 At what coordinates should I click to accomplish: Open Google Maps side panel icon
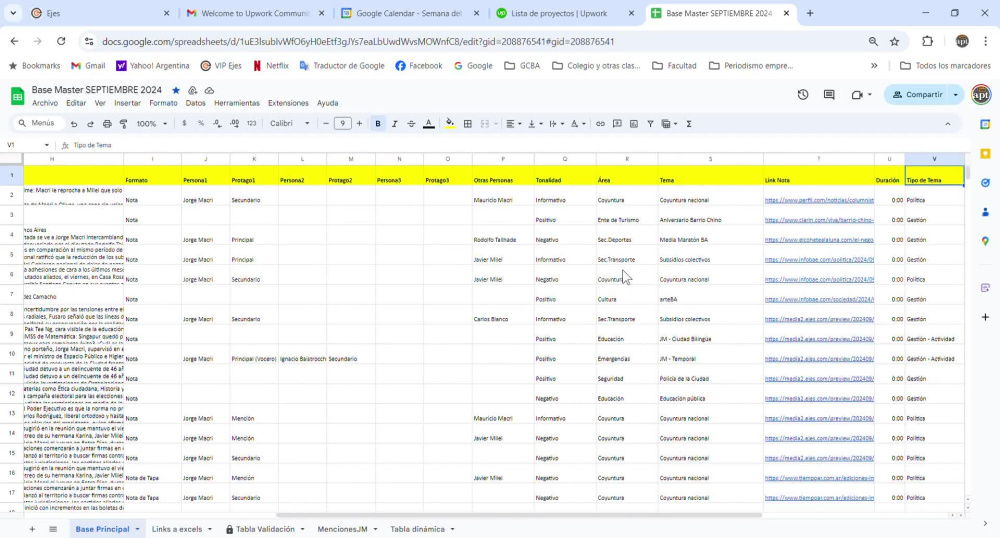coord(985,241)
